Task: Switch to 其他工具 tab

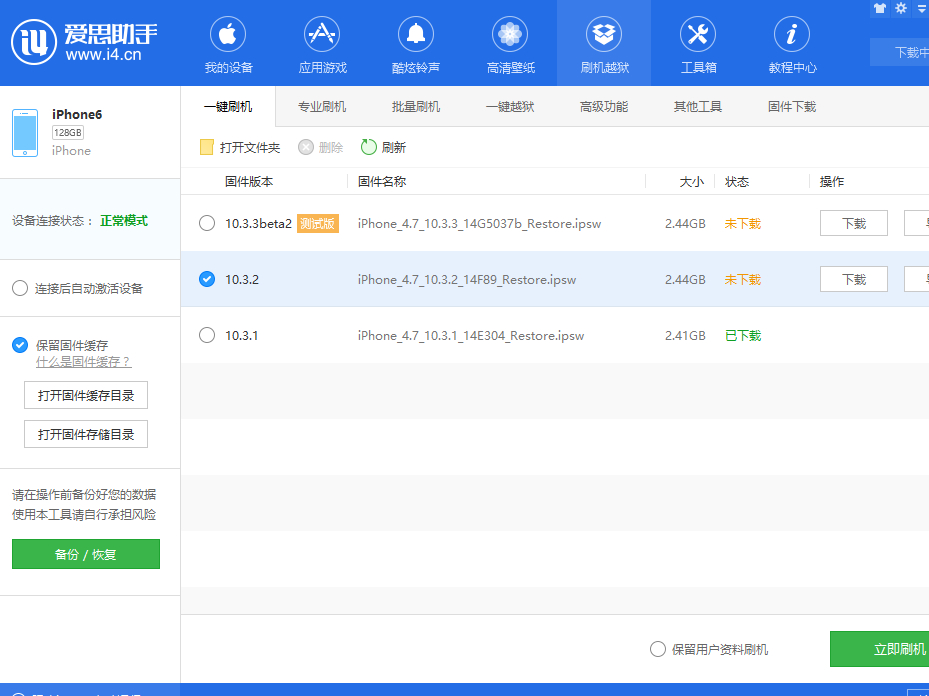Action: pos(698,107)
